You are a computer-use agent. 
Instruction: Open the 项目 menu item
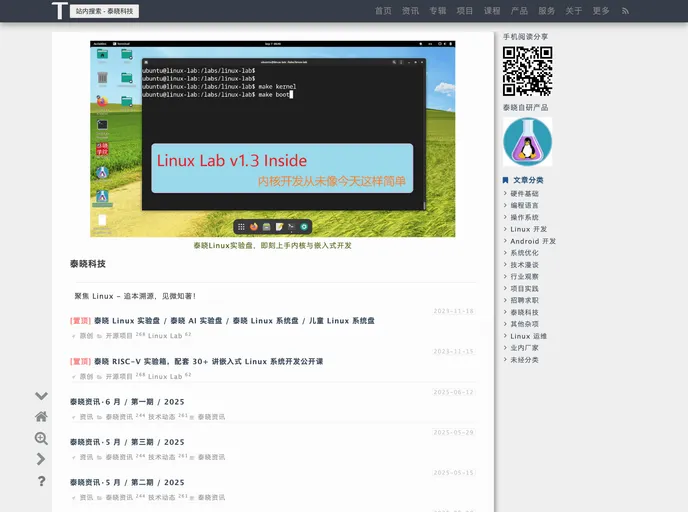tap(465, 11)
